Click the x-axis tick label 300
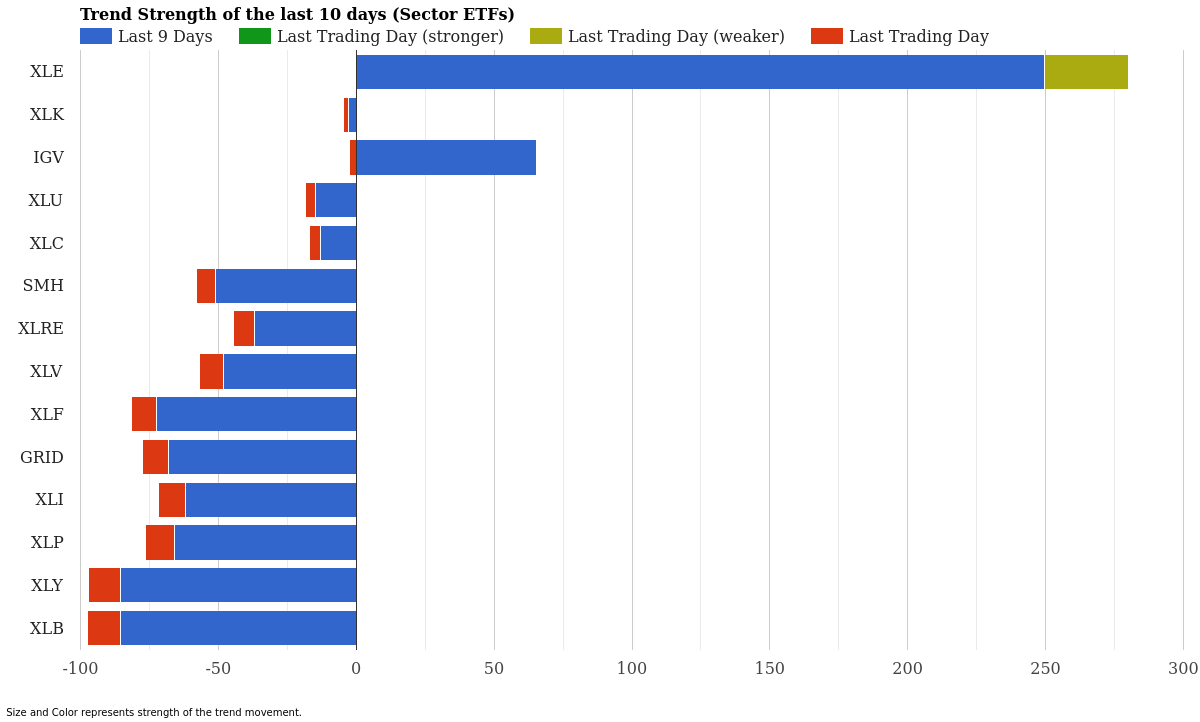This screenshot has width=1200, height=722. (x=1183, y=669)
